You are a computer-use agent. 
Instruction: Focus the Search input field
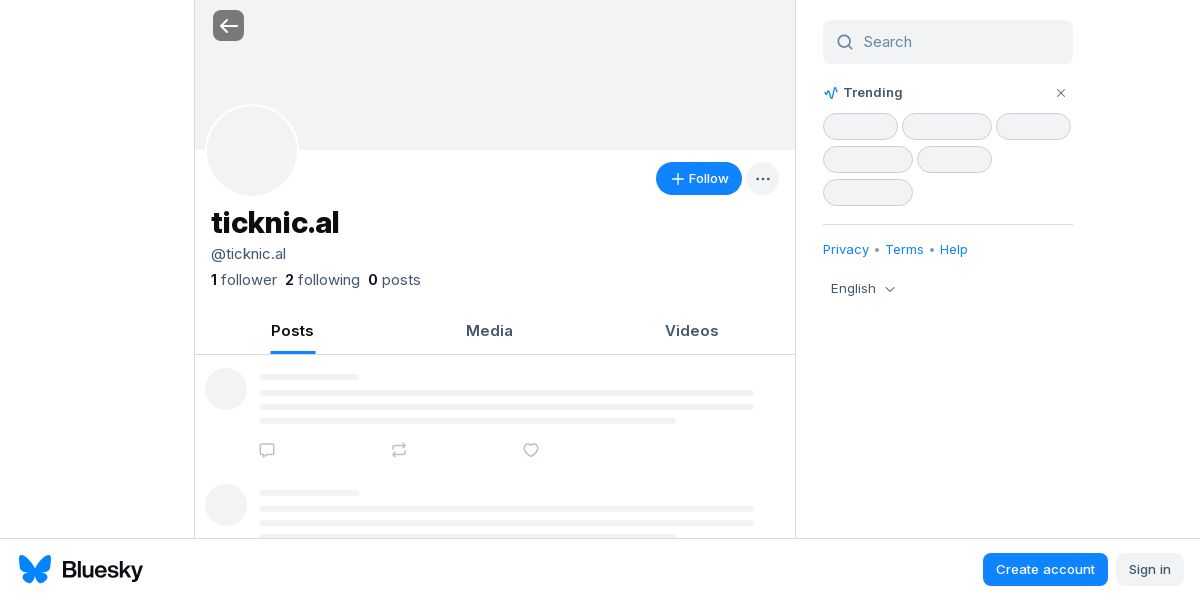click(948, 42)
